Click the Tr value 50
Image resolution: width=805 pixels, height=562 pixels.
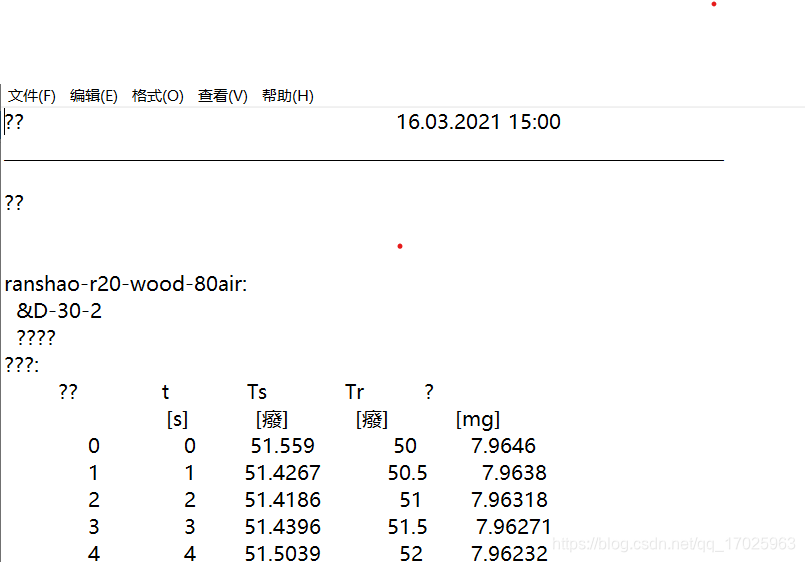(405, 446)
